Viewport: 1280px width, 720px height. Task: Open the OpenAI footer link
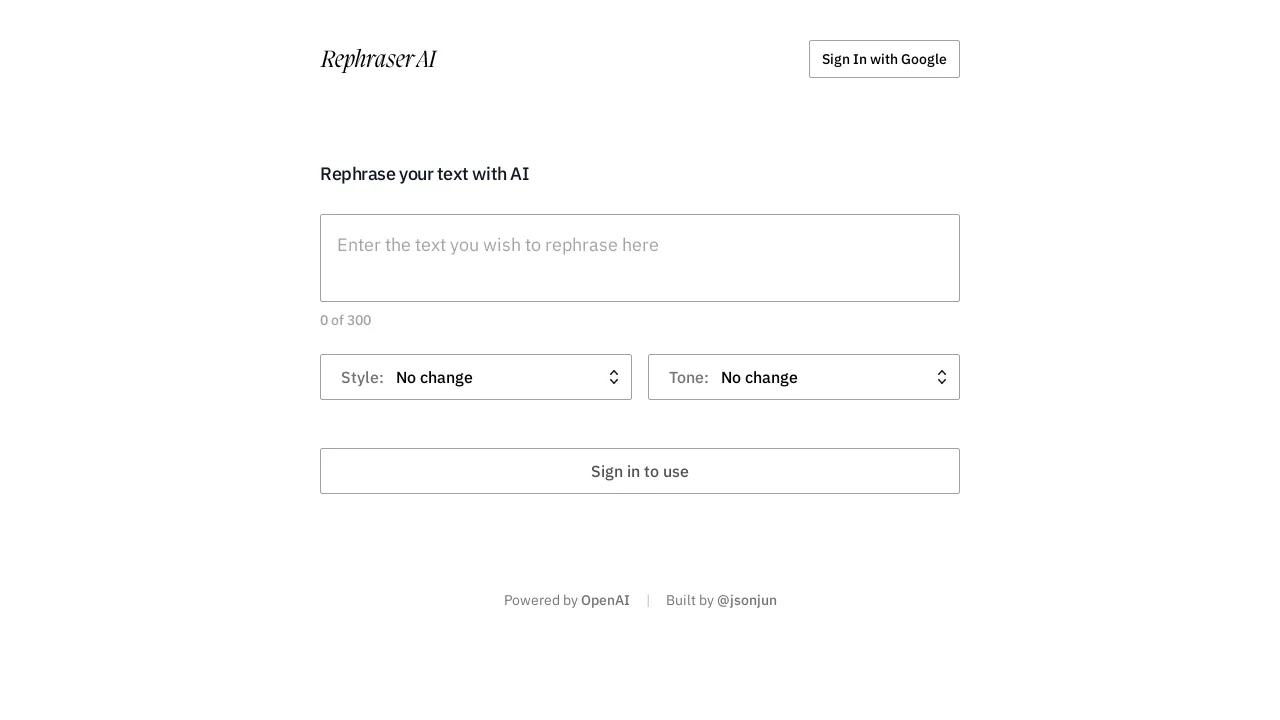605,600
